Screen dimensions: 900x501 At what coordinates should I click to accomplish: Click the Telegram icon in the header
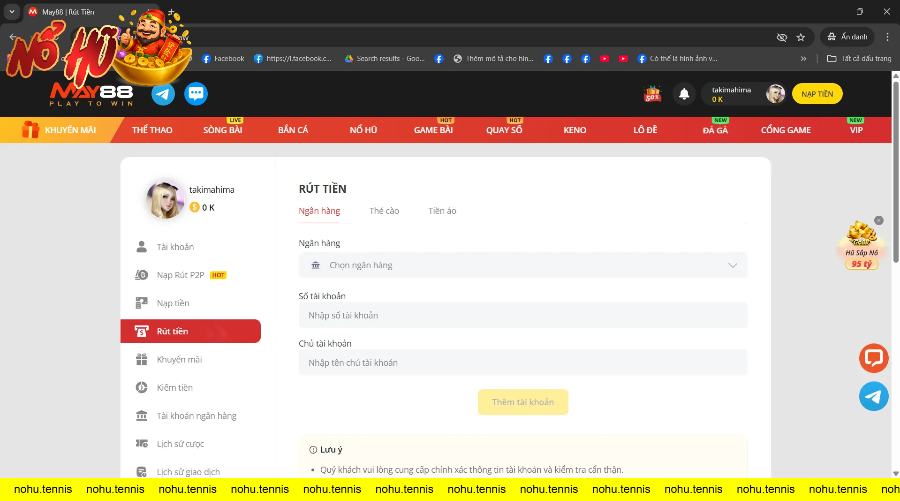(163, 94)
